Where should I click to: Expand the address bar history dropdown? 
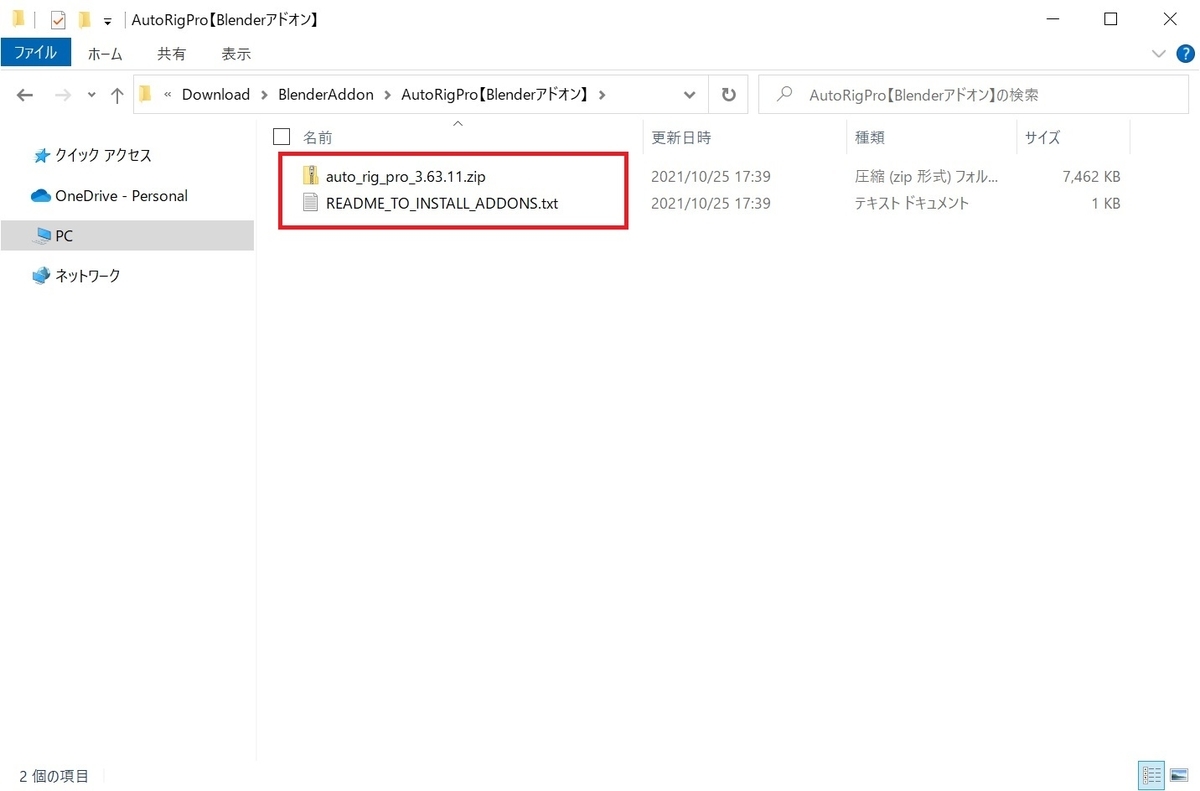(x=689, y=95)
